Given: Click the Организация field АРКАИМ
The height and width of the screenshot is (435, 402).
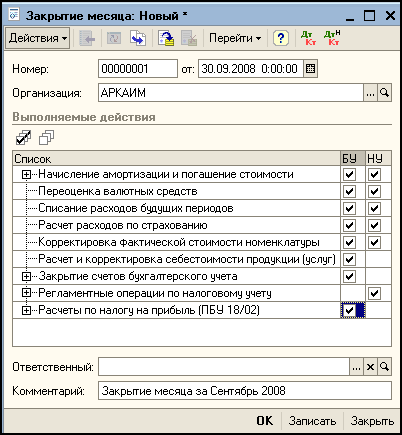Looking at the screenshot, I should (231, 93).
